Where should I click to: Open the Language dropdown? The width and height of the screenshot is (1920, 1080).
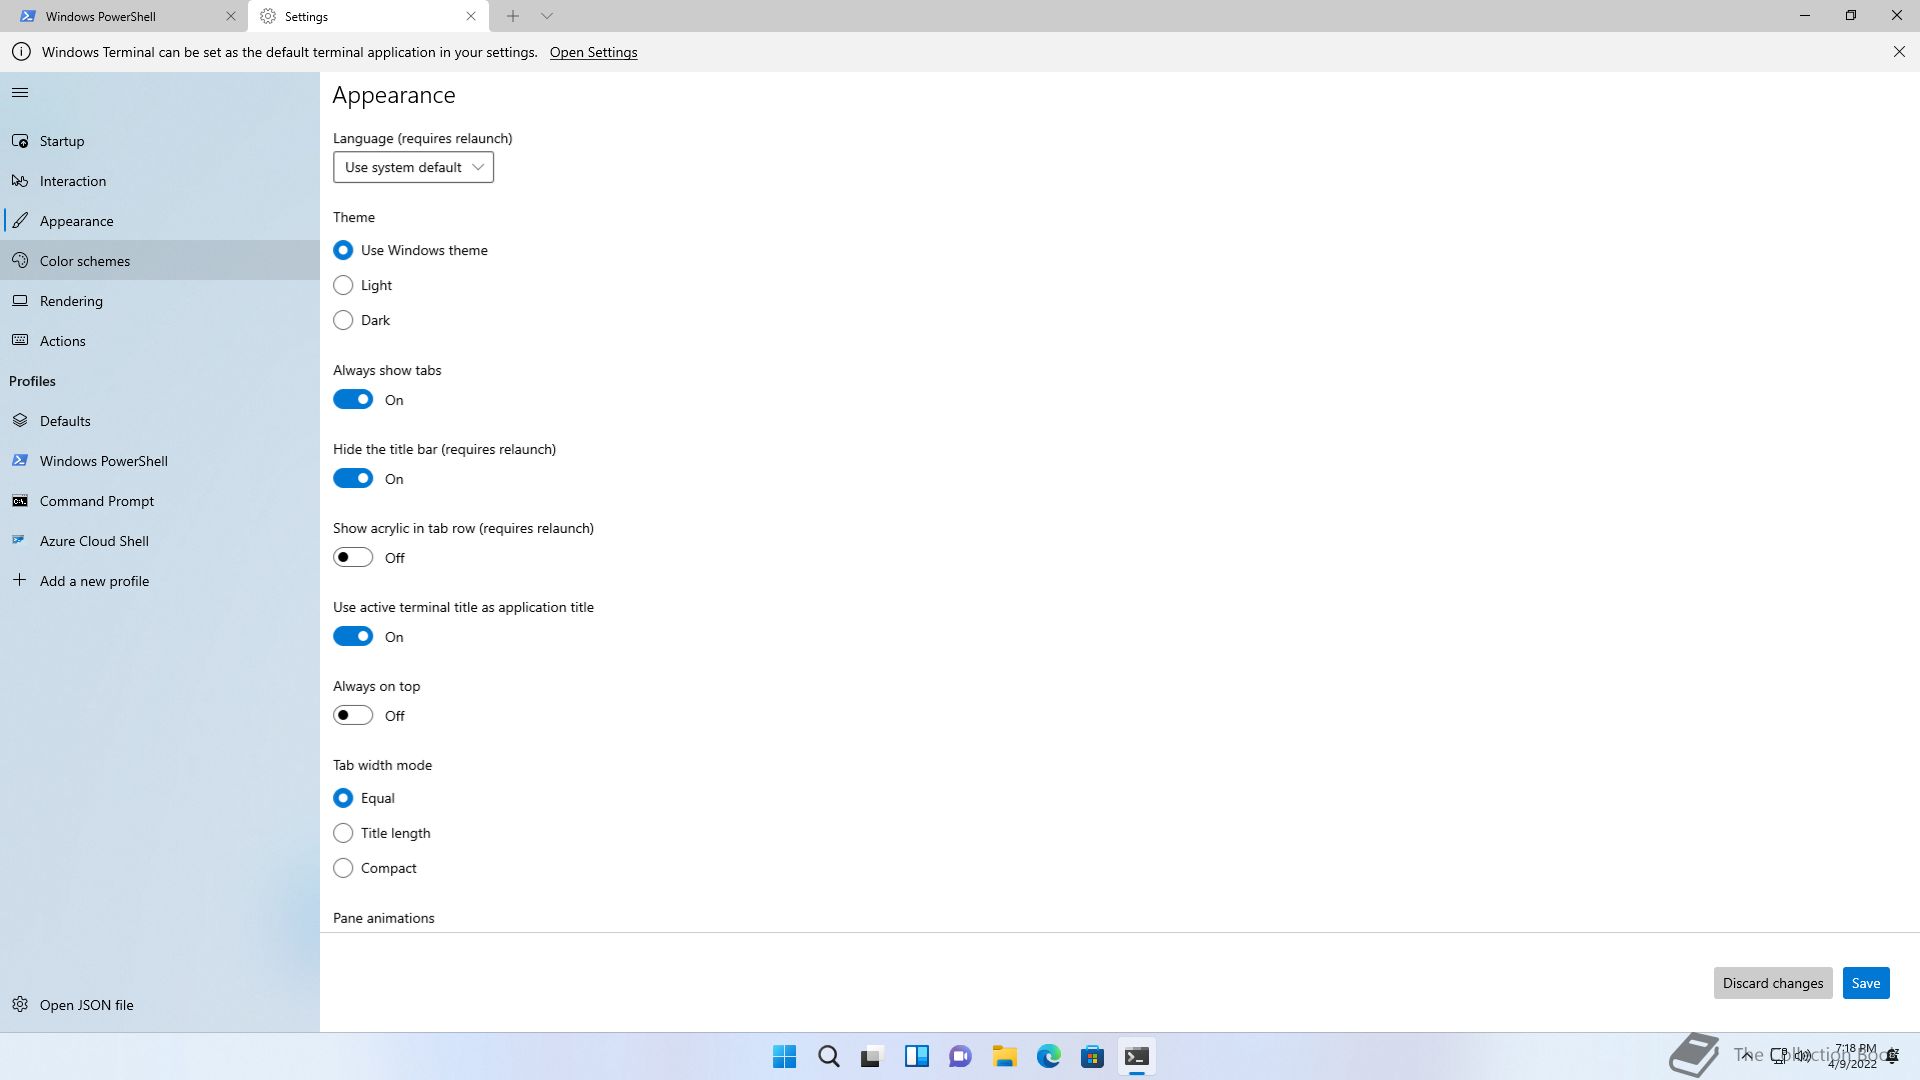click(413, 167)
